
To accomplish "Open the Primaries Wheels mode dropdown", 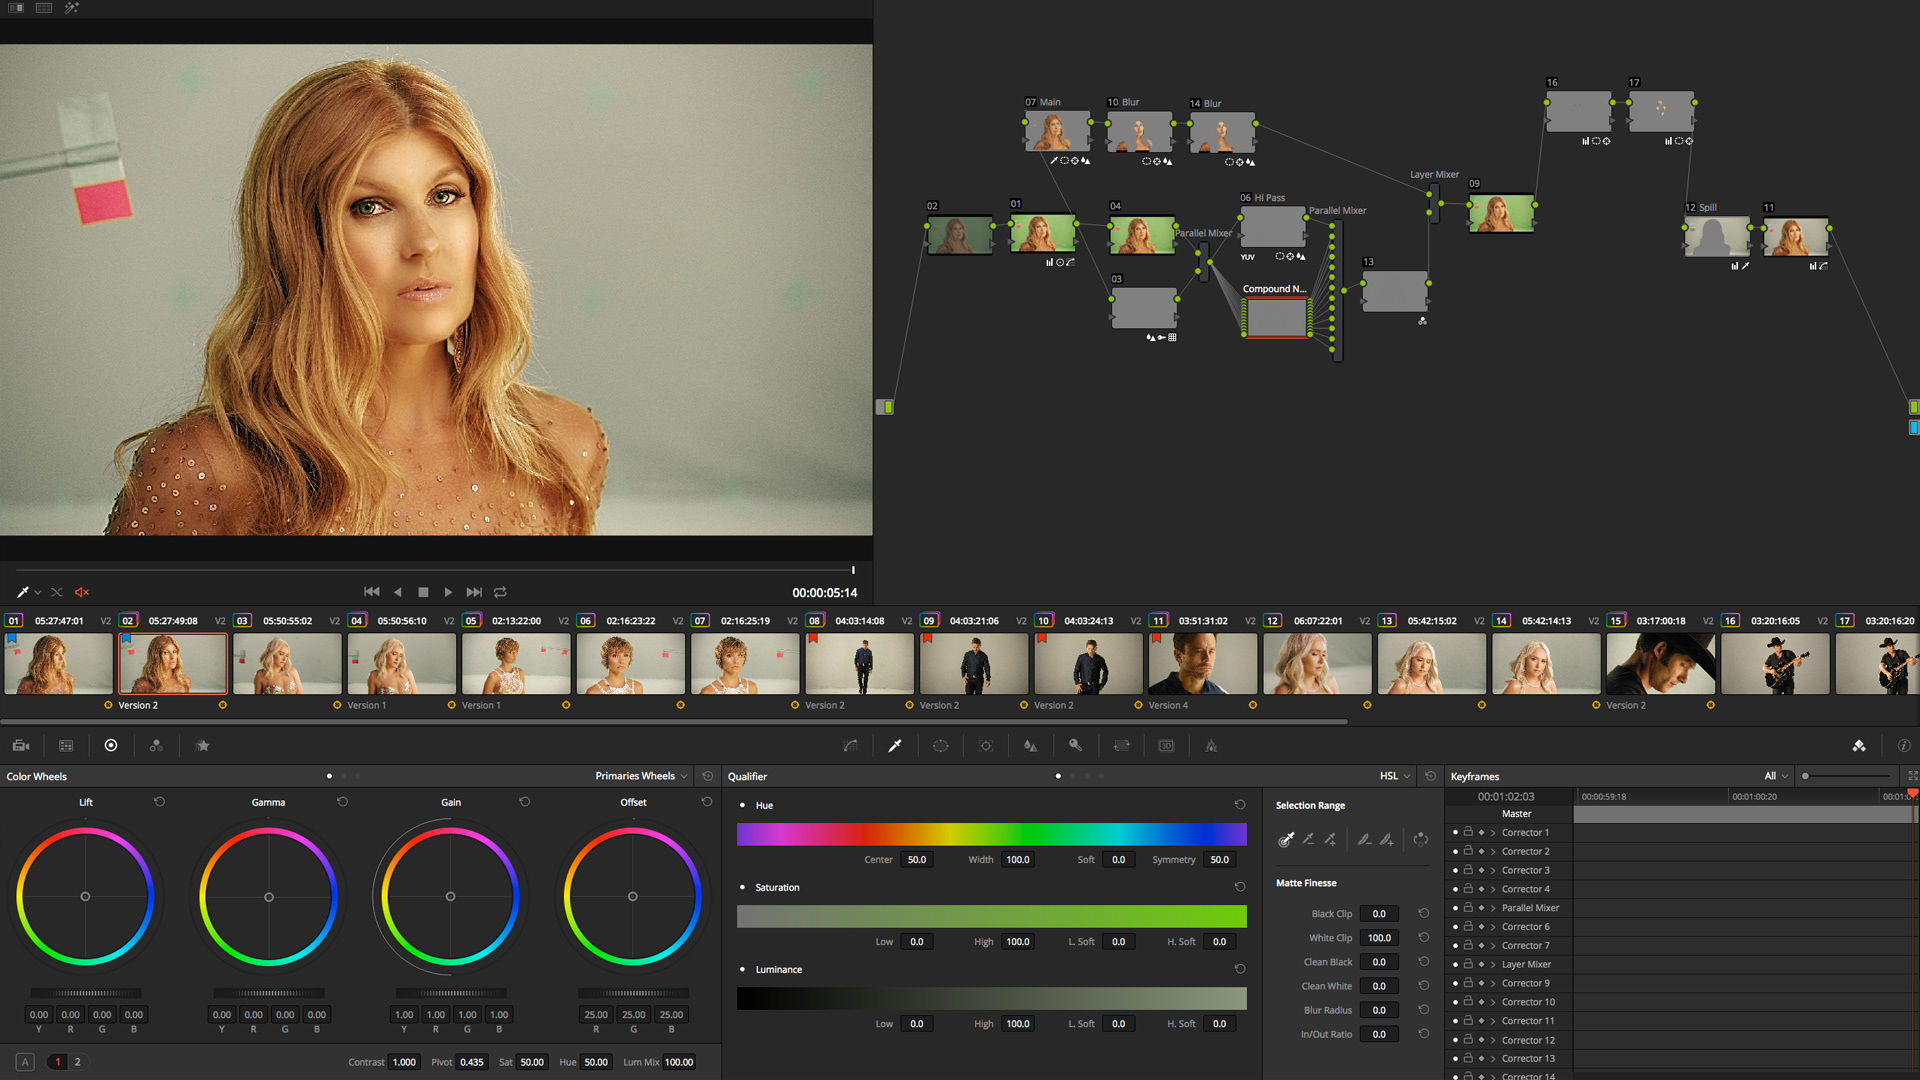I will click(641, 776).
